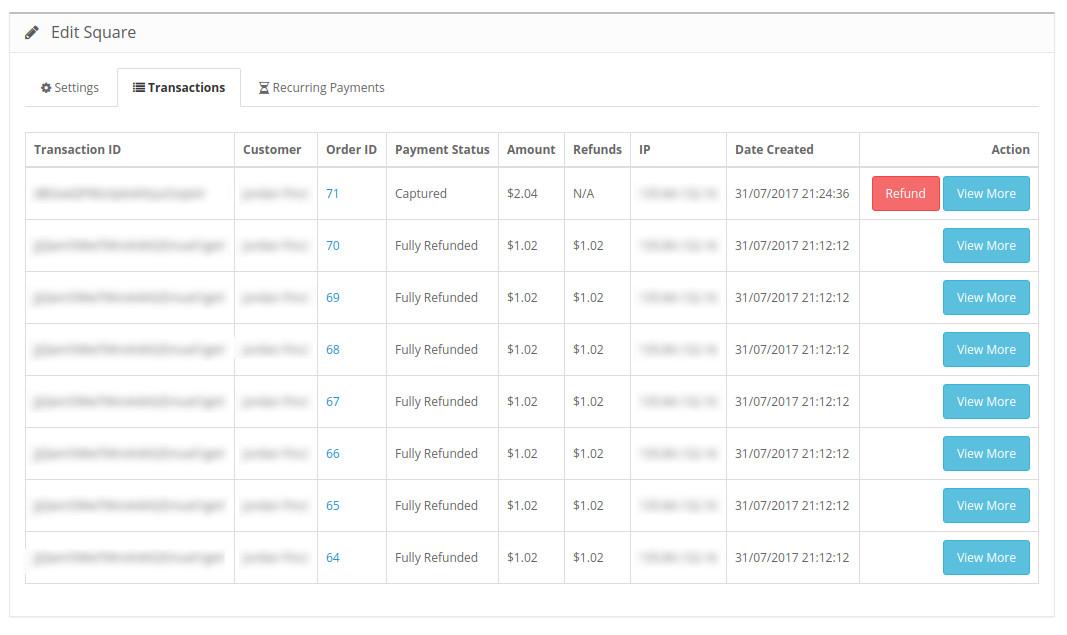Click the list icon on Transactions tab
Image resolution: width=1067 pixels, height=635 pixels.
coord(139,88)
